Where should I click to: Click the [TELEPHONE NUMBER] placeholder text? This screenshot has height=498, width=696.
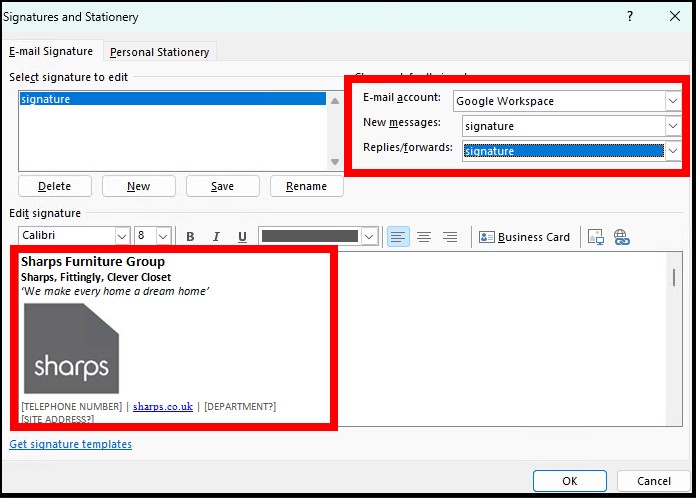pyautogui.click(x=71, y=407)
